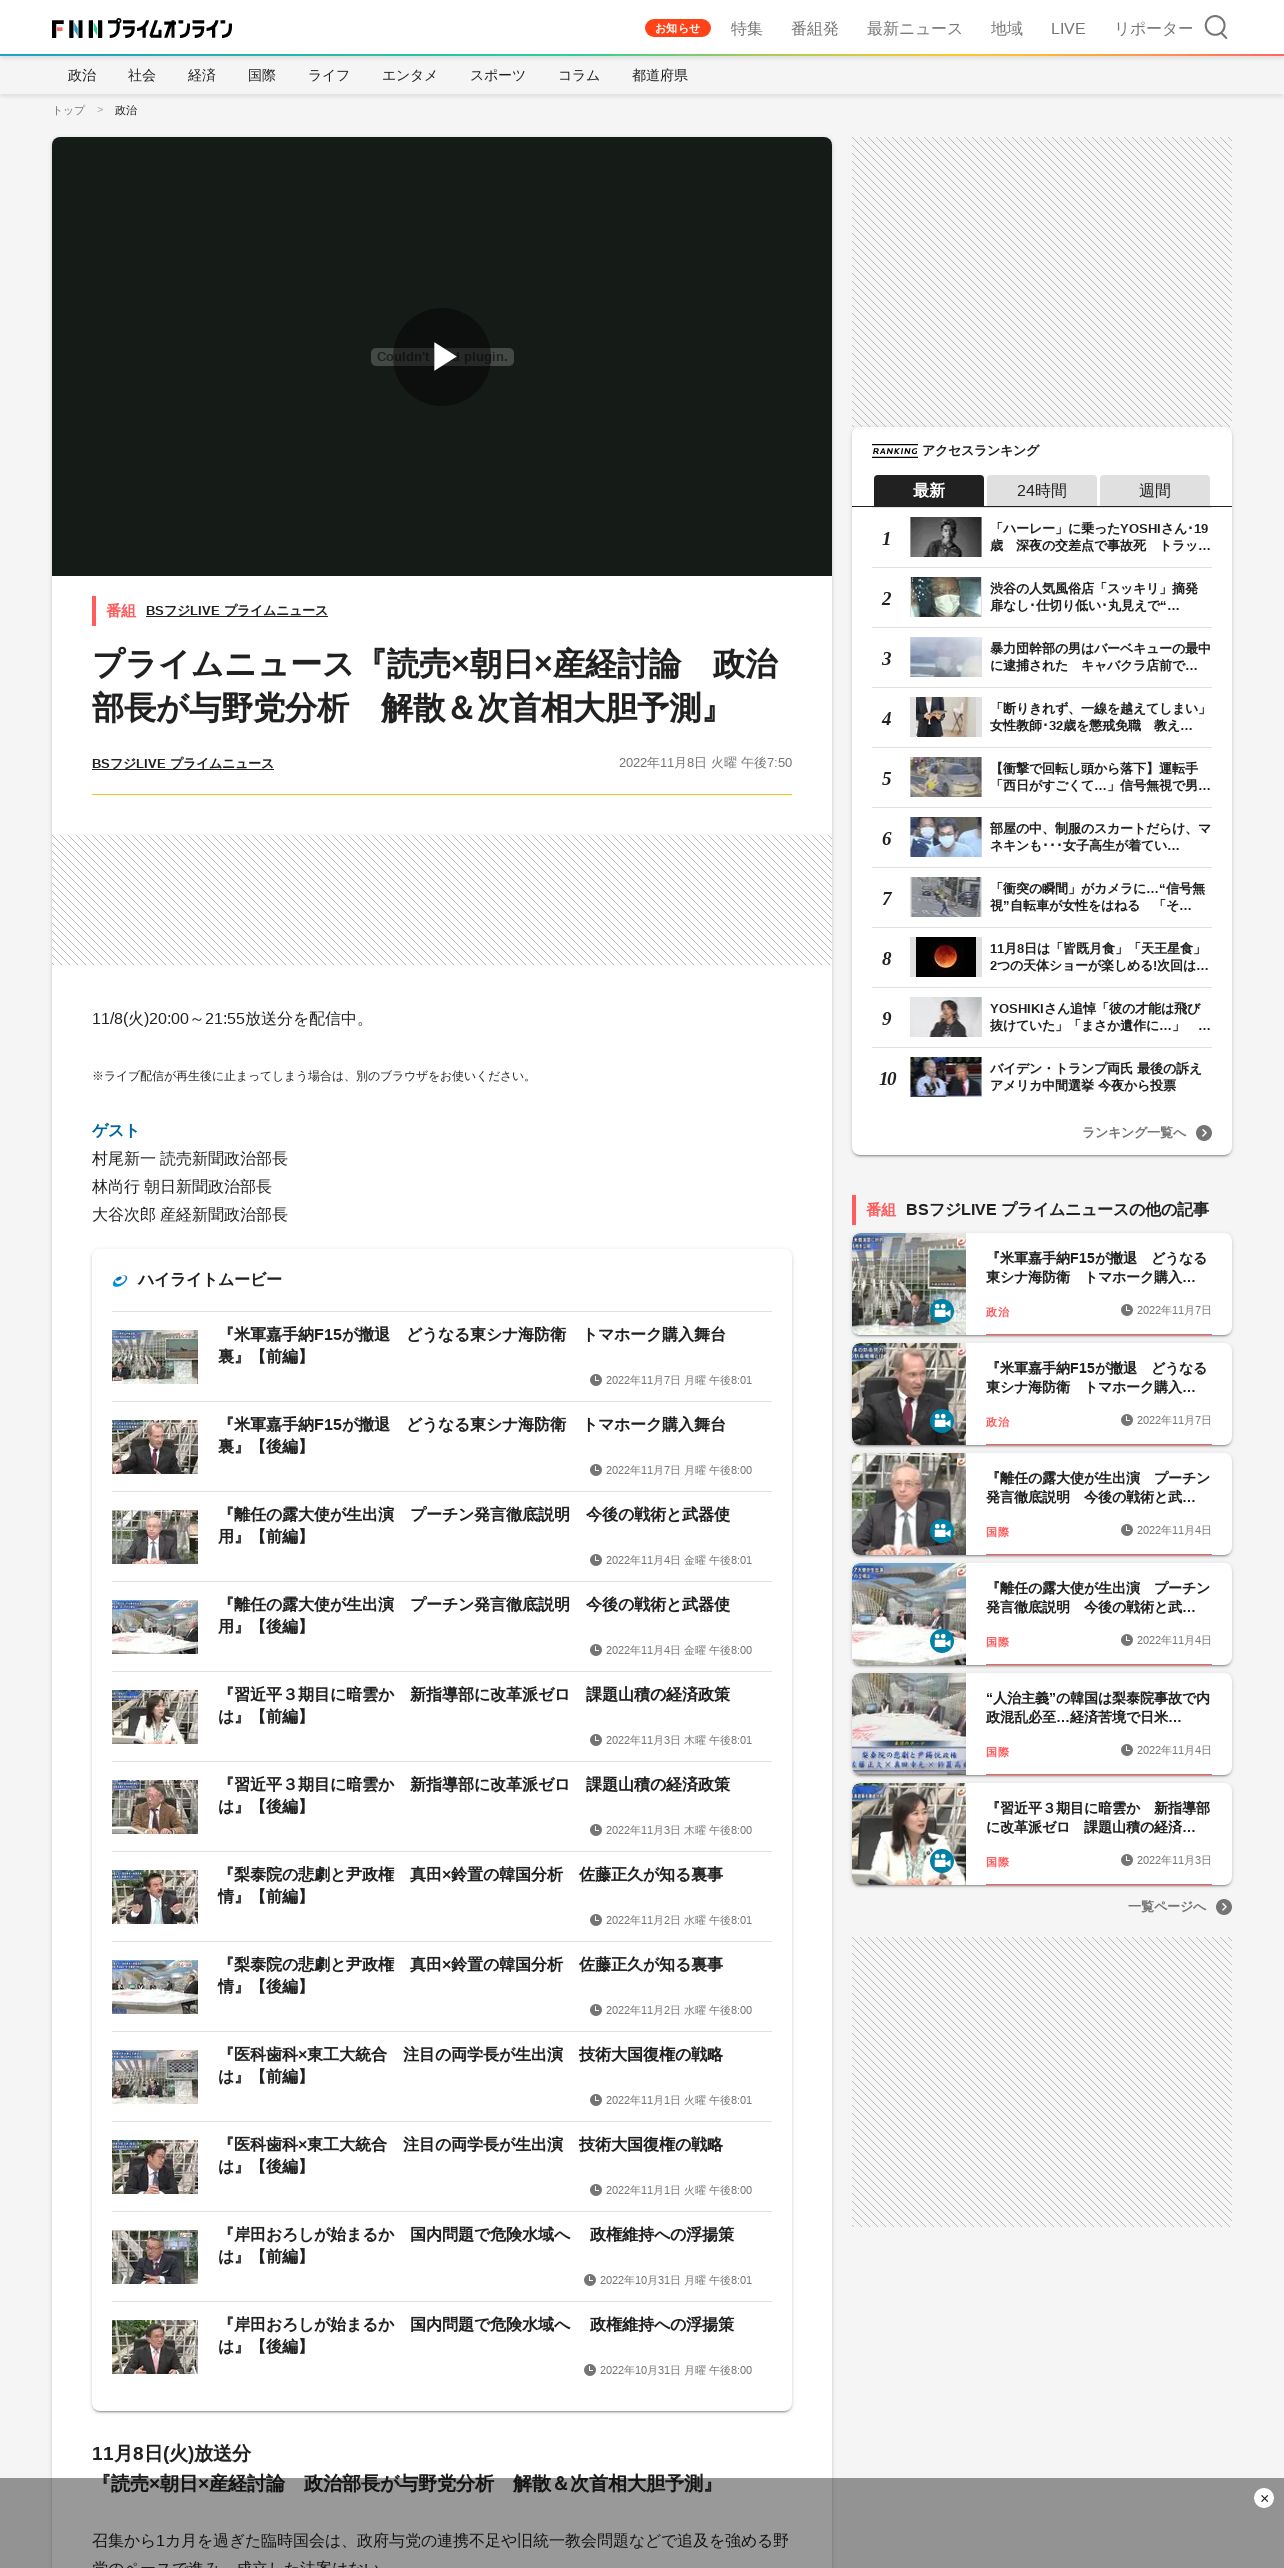This screenshot has width=1284, height=2568.
Task: Open 最新ニュース in top navigation
Action: (x=915, y=28)
